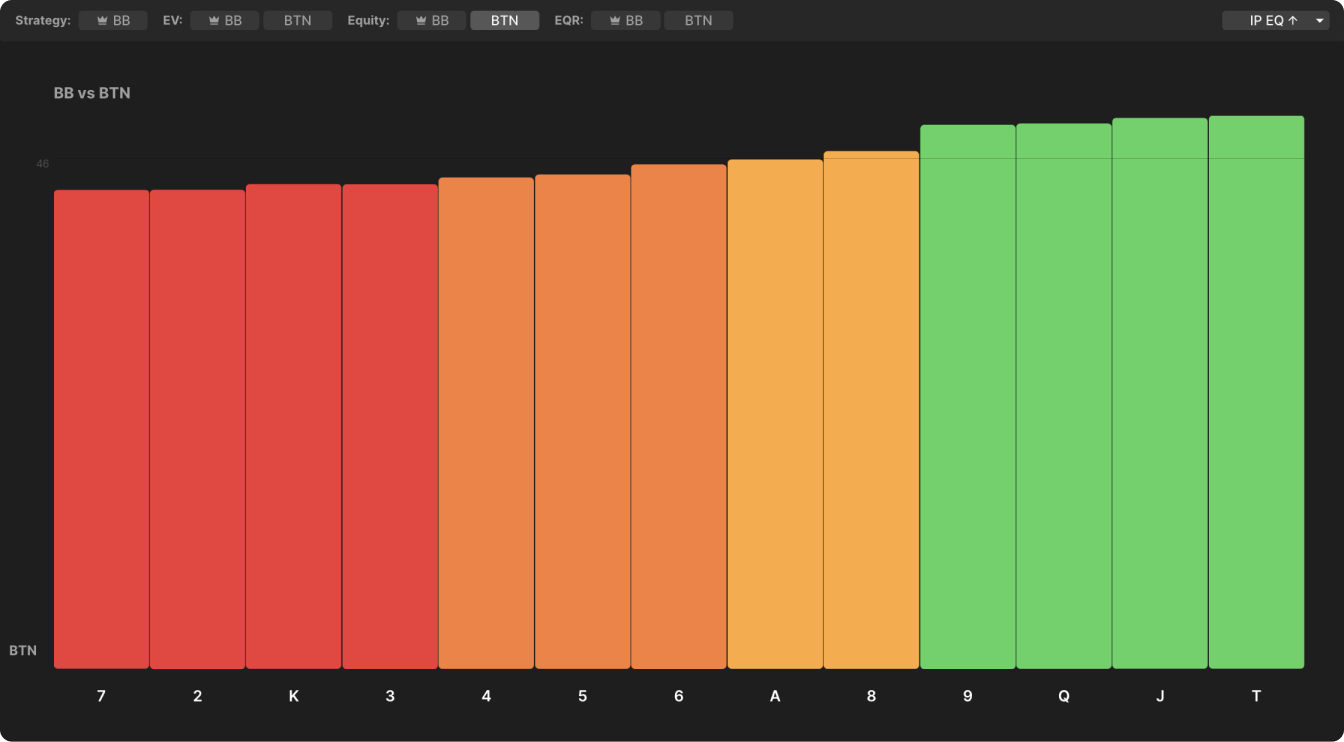Select the Strategy BB crown button
The image size is (1344, 742).
point(113,20)
